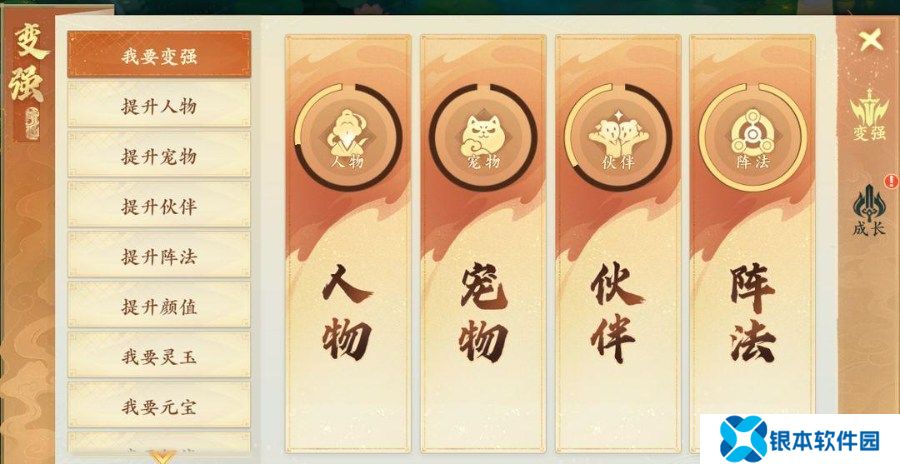Open the 提升颜值 option
Image resolution: width=900 pixels, height=464 pixels.
click(x=159, y=305)
